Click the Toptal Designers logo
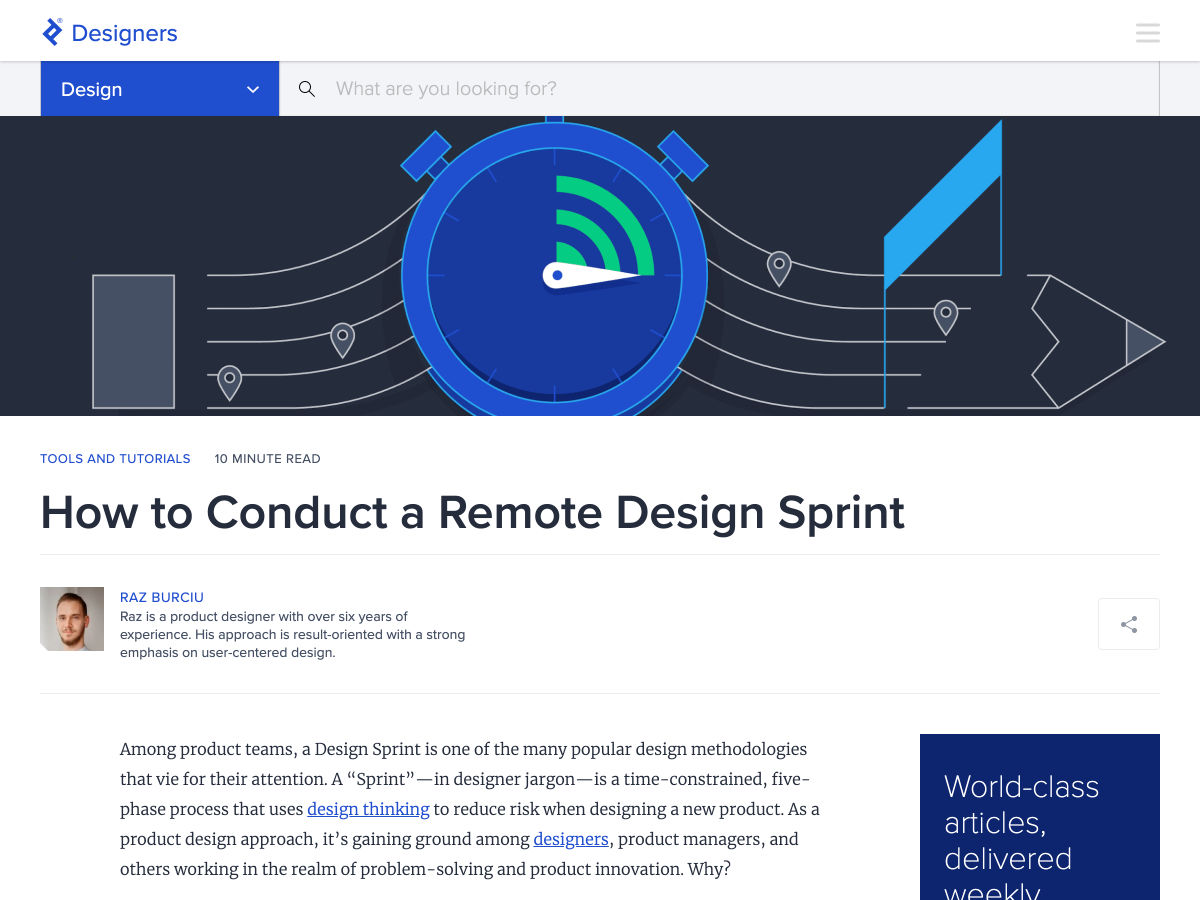This screenshot has width=1200, height=900. click(109, 32)
